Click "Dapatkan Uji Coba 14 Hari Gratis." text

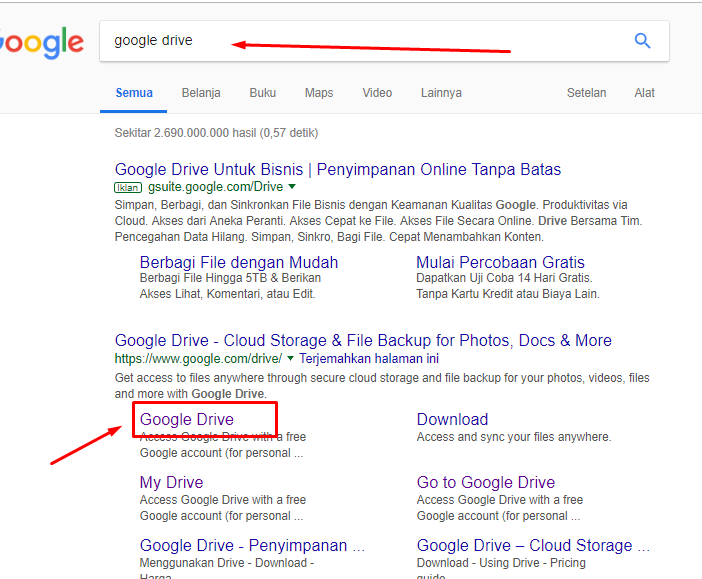(504, 278)
